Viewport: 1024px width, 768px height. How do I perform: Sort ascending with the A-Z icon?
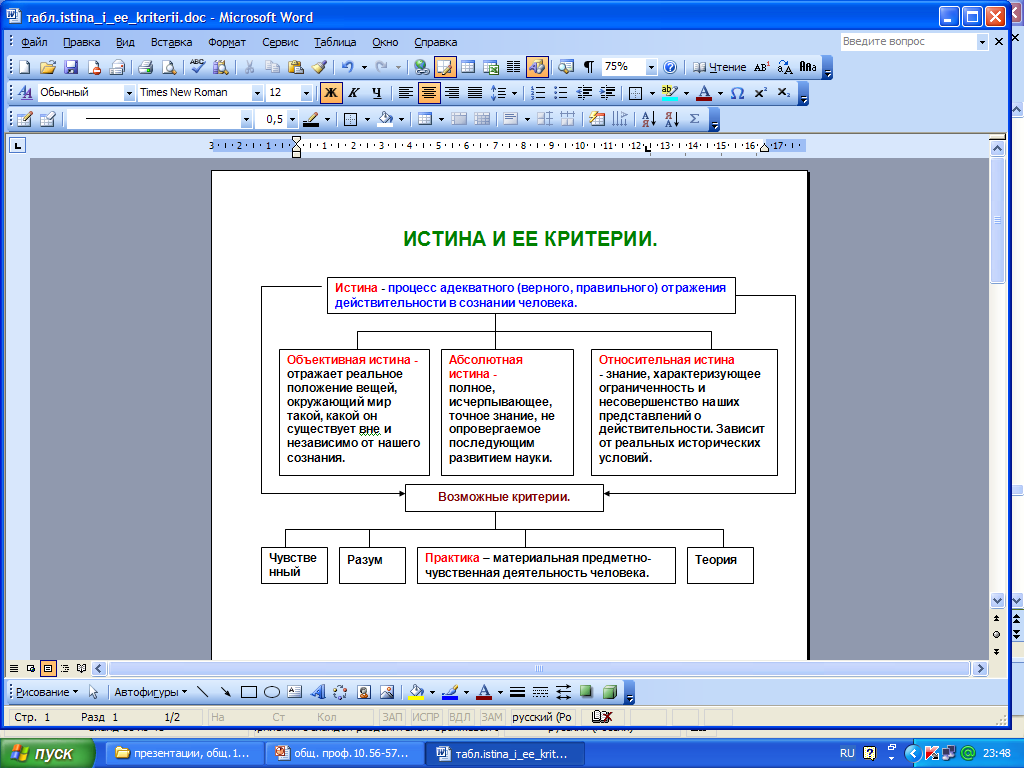pyautogui.click(x=648, y=119)
